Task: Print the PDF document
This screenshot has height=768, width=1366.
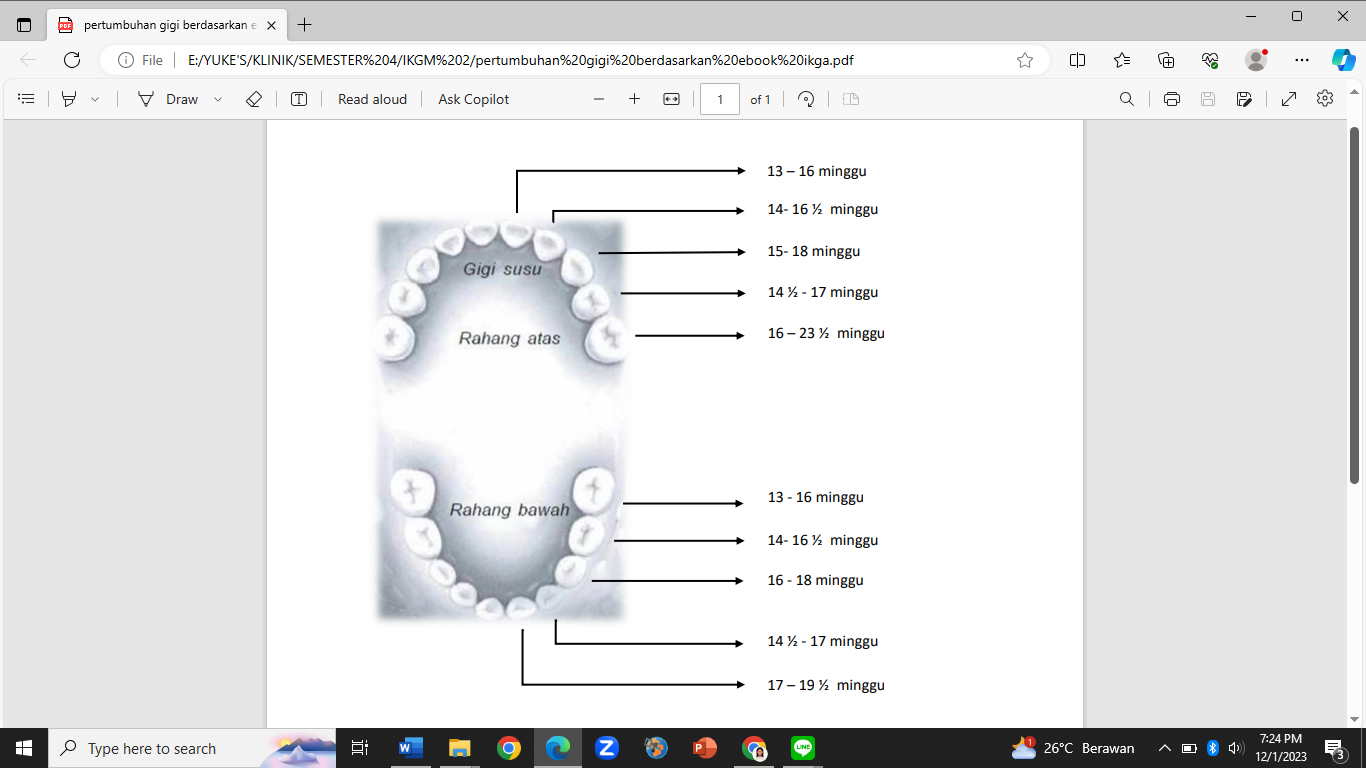Action: click(1172, 99)
